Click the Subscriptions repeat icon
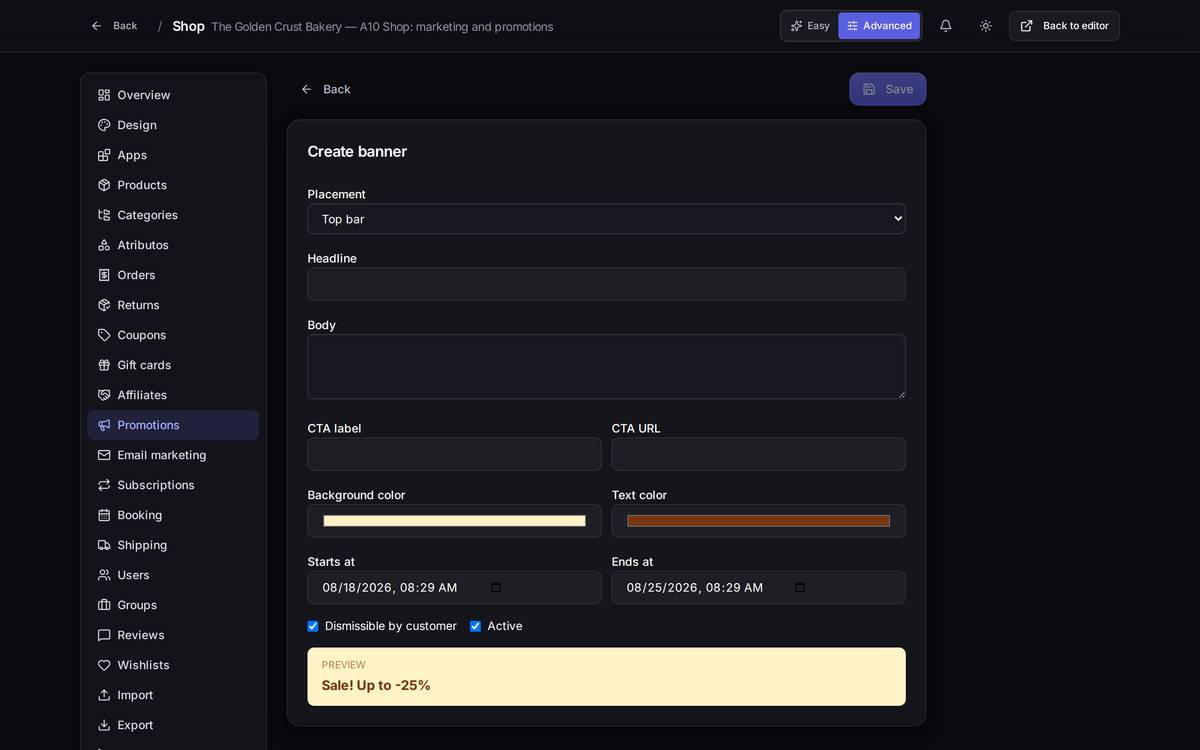The width and height of the screenshot is (1200, 750). point(104,485)
